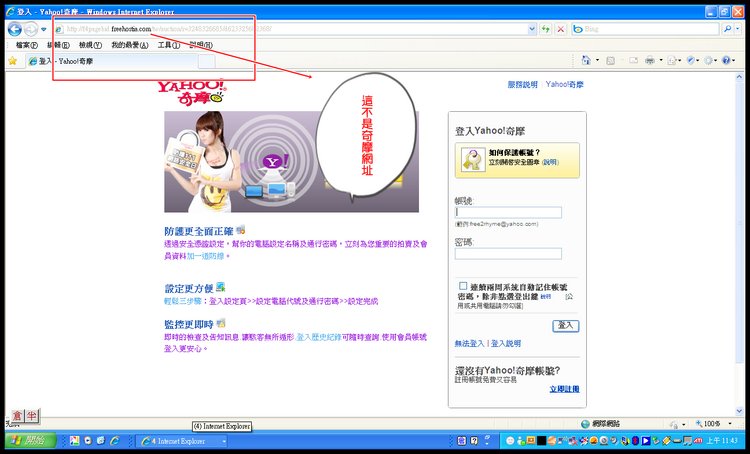Click the small new tab button

[x=207, y=61]
